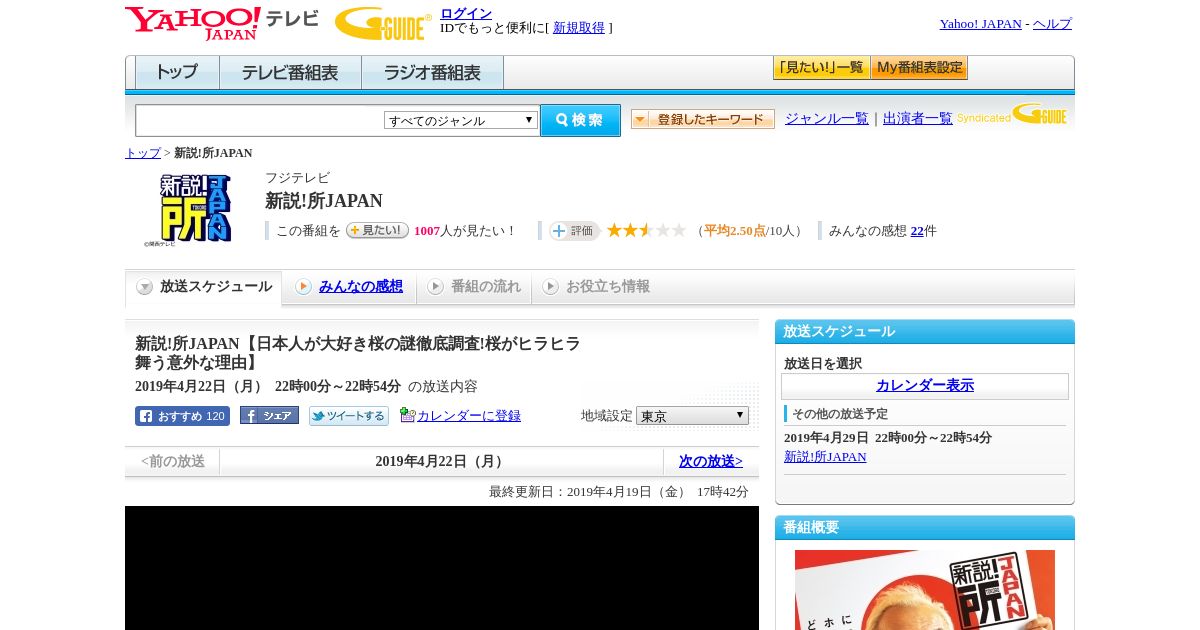Viewport: 1200px width, 630px height.
Task: Click the 「見たい!」一覧 button
Action: (821, 68)
